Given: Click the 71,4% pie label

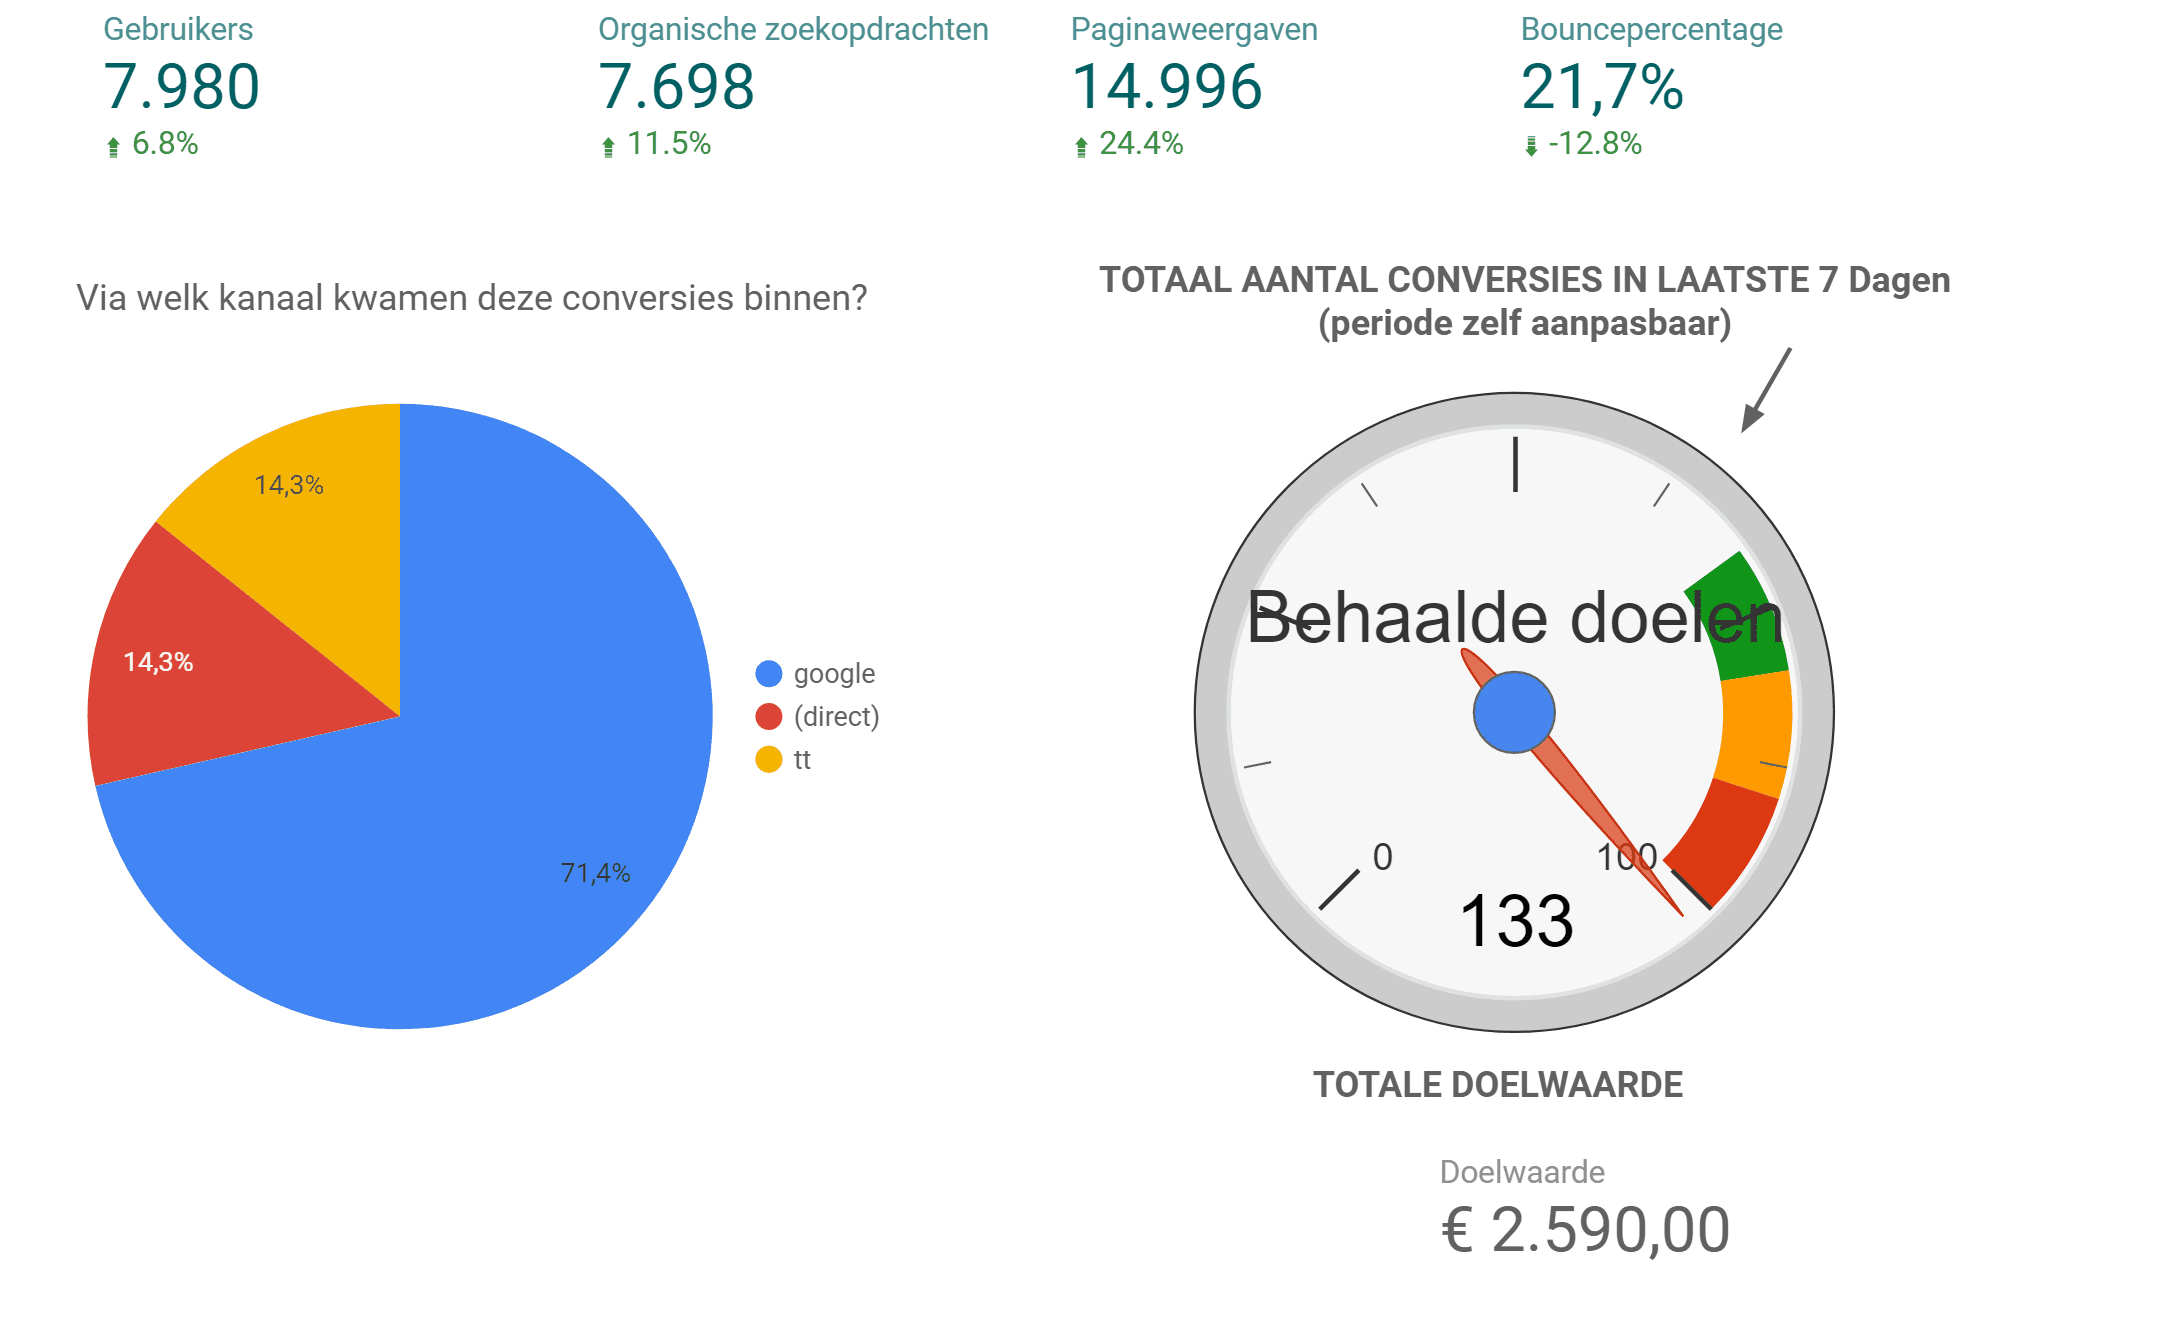Looking at the screenshot, I should click(595, 873).
